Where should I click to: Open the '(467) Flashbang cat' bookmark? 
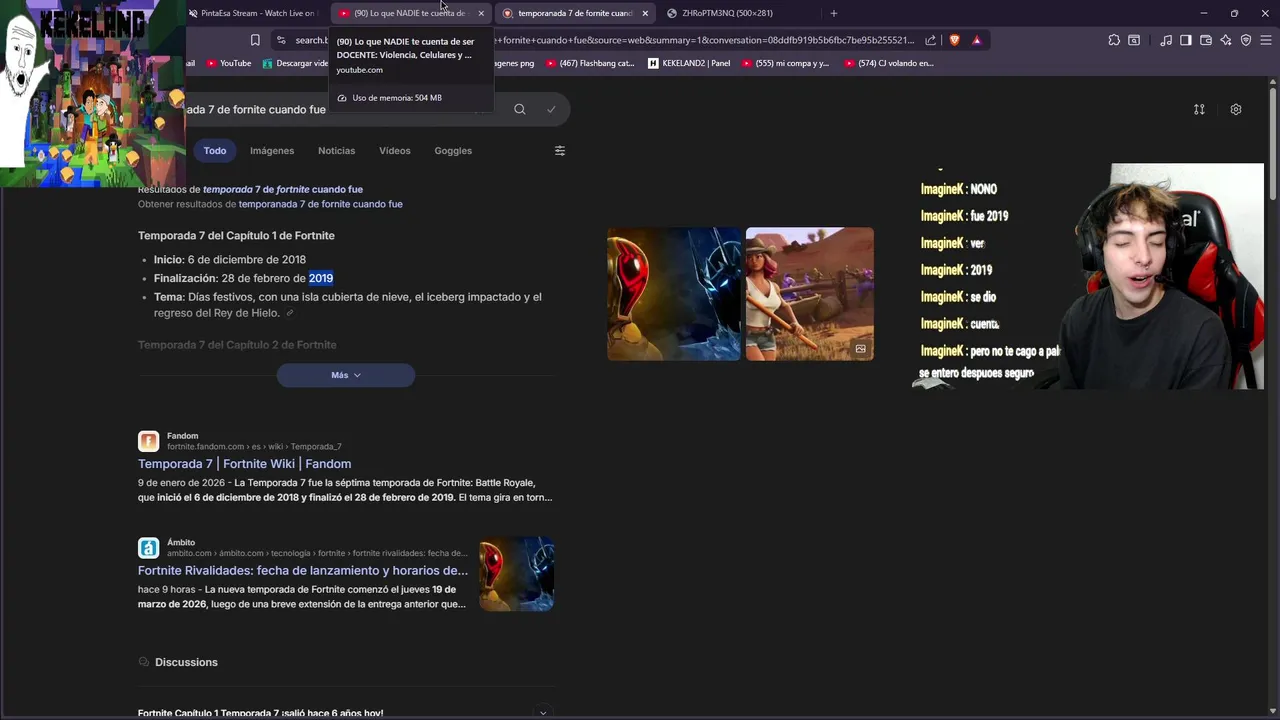[590, 63]
